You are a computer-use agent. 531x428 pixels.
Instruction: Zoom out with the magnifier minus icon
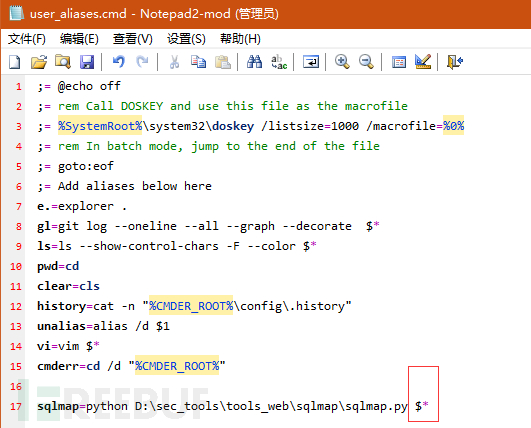point(366,62)
